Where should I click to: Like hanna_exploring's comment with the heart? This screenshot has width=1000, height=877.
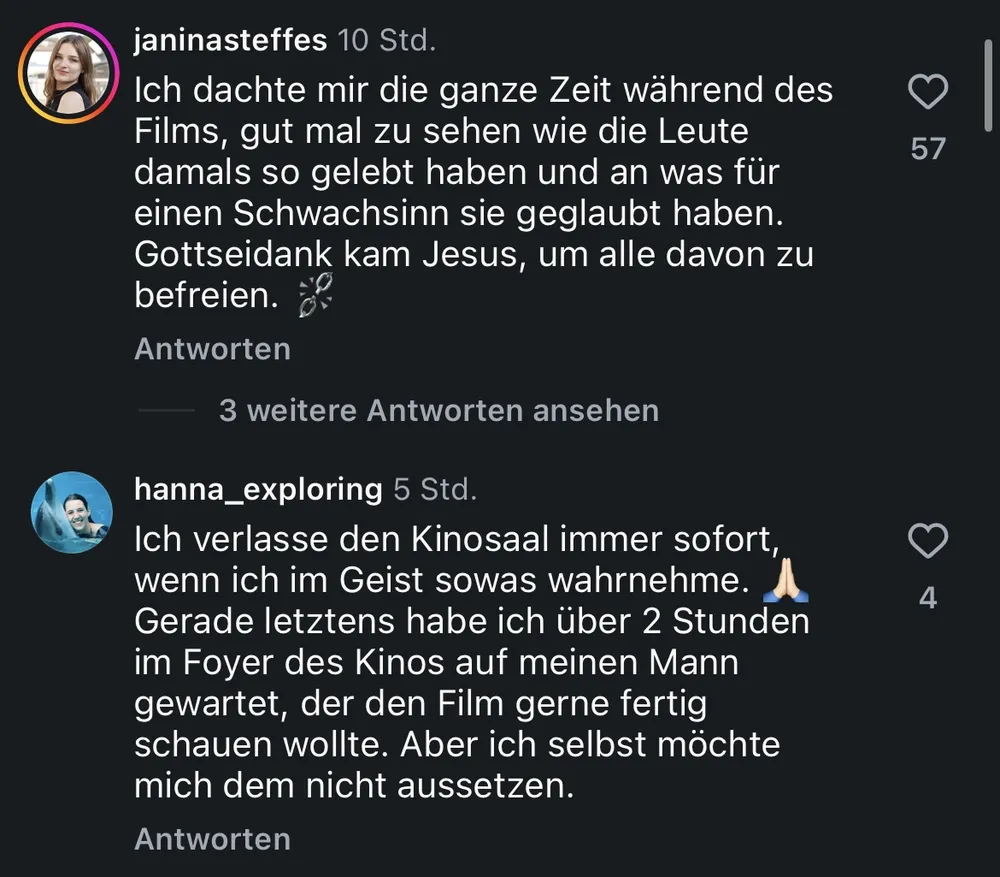[x=928, y=541]
